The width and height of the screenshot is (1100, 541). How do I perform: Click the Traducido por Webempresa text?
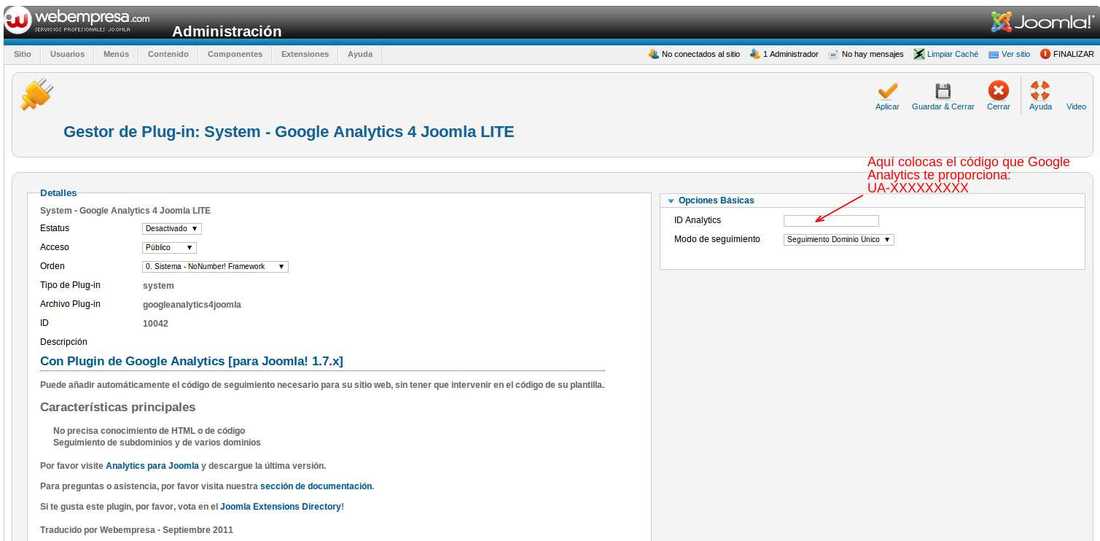[137, 530]
